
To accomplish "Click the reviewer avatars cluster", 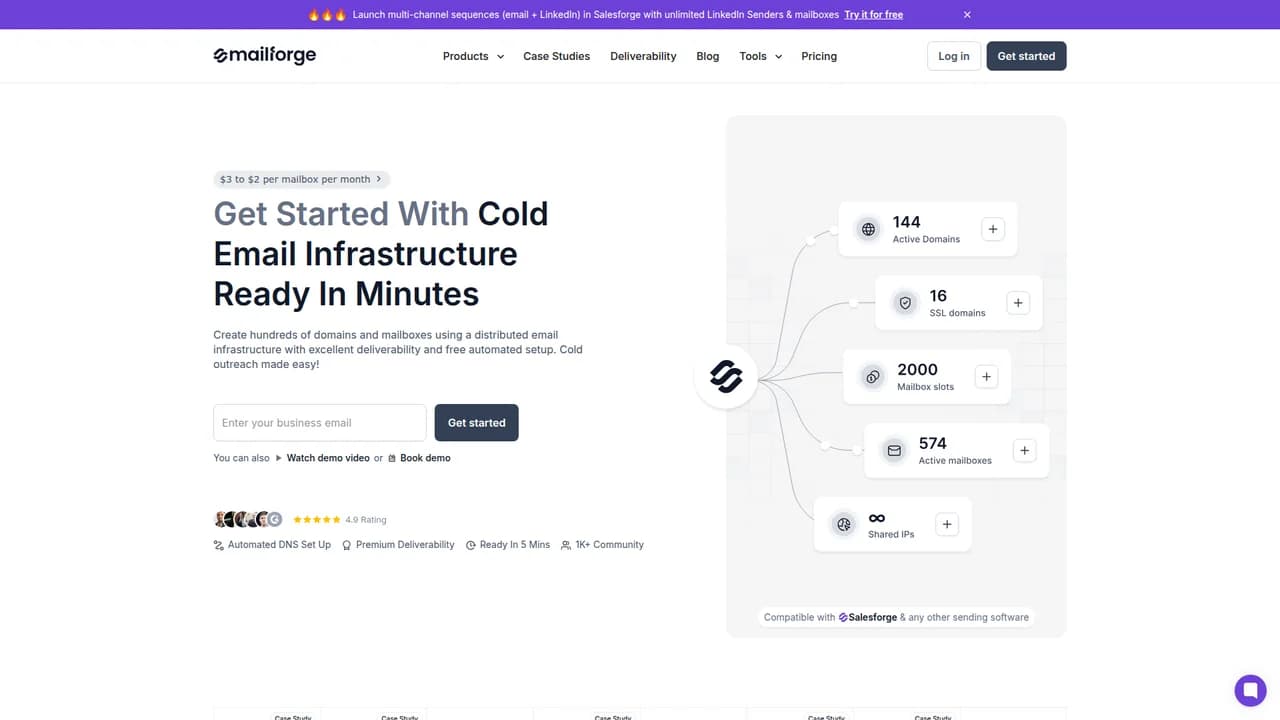I will pyautogui.click(x=248, y=520).
